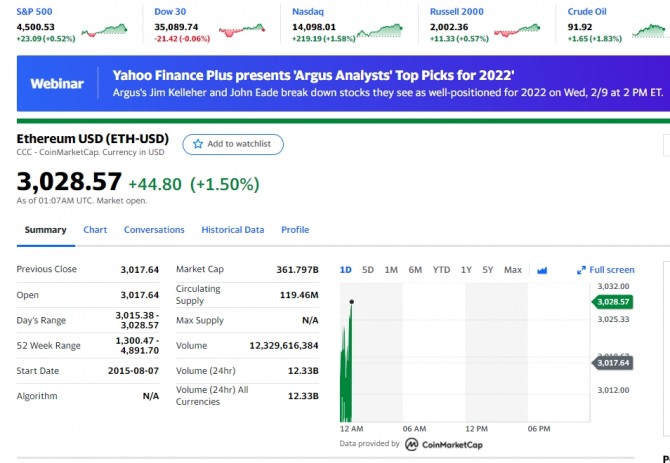Click the gray 3,017.64 previous close tag
Image resolution: width=670 pixels, height=463 pixels.
[x=612, y=363]
